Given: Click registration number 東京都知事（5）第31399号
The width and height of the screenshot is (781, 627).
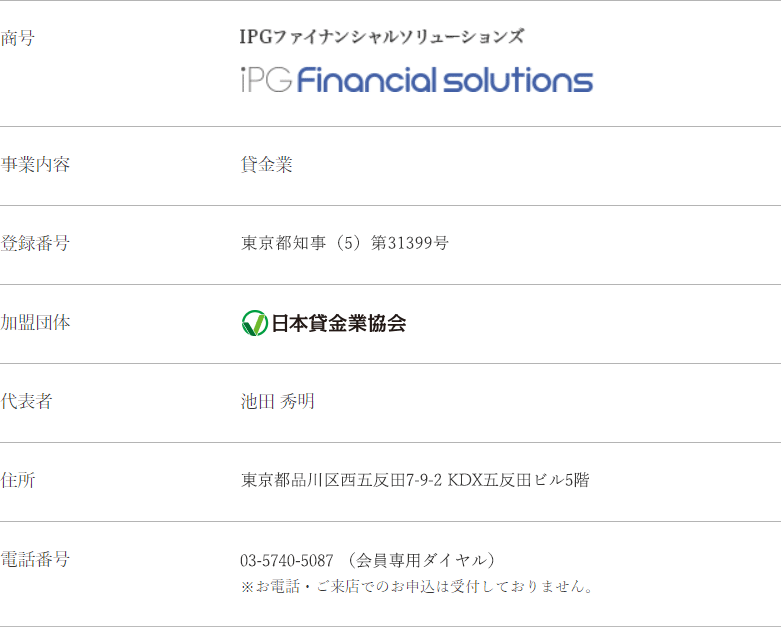Looking at the screenshot, I should [x=344, y=243].
